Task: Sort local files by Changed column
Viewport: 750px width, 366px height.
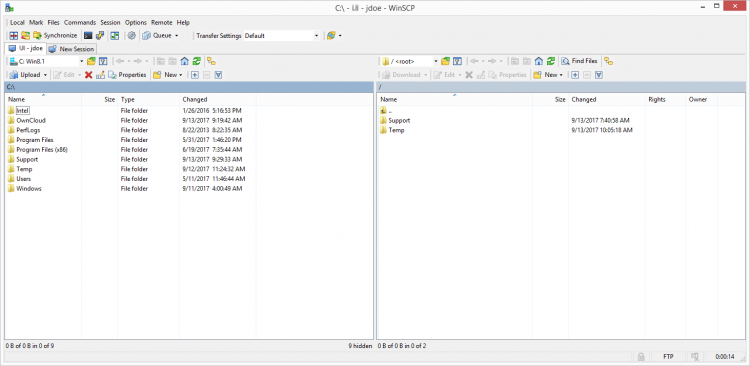Action: pyautogui.click(x=218, y=100)
